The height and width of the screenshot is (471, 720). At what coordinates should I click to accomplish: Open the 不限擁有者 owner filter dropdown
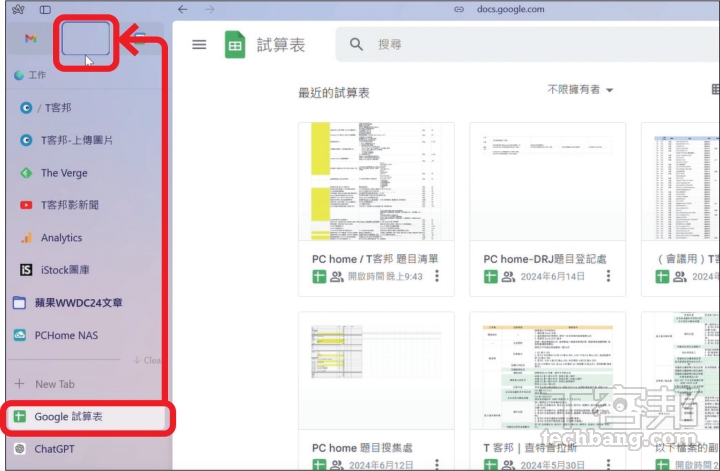point(580,90)
